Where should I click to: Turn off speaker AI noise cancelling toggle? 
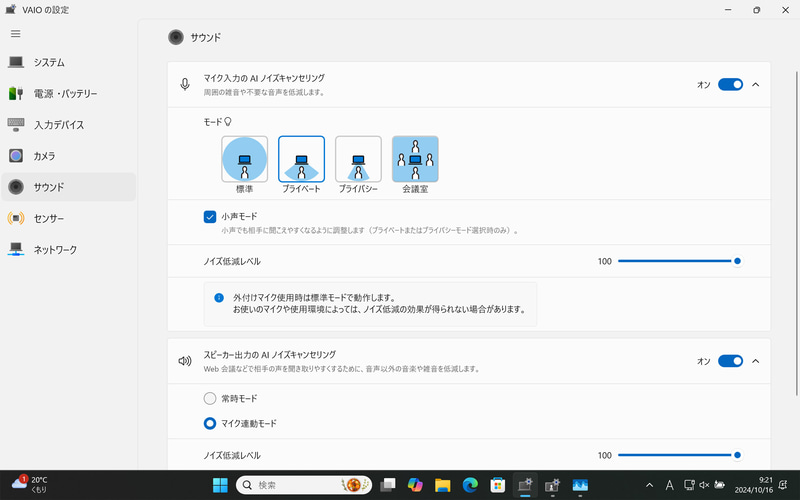click(731, 361)
